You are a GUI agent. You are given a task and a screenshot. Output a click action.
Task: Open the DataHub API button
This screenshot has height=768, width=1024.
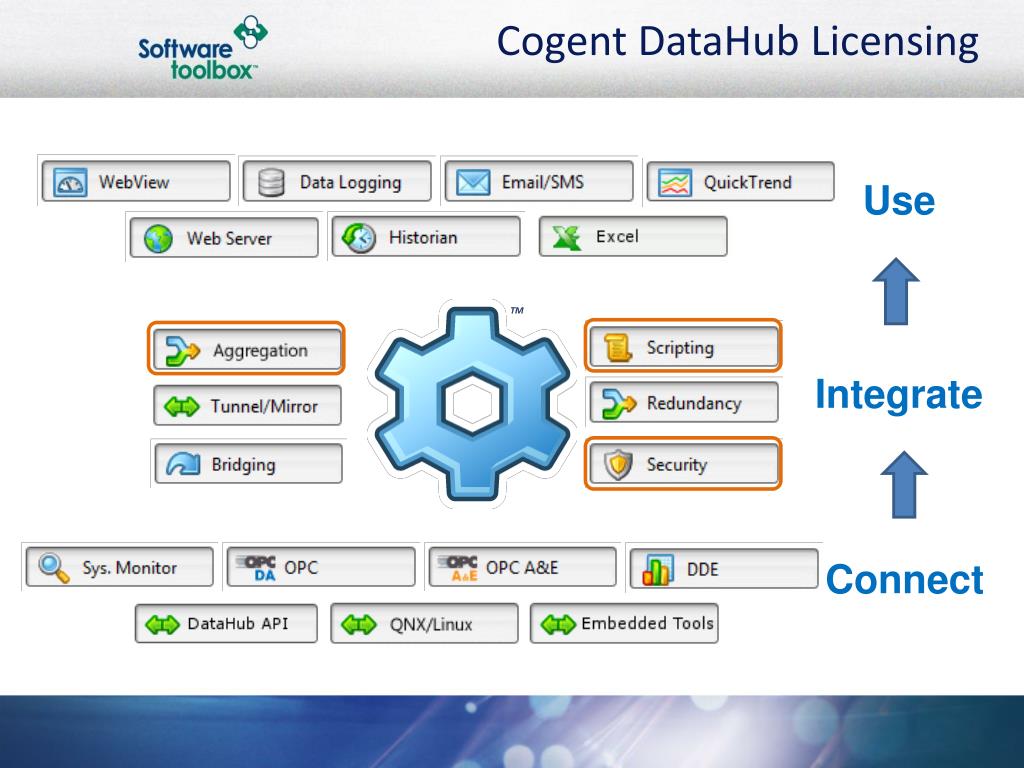pos(226,624)
